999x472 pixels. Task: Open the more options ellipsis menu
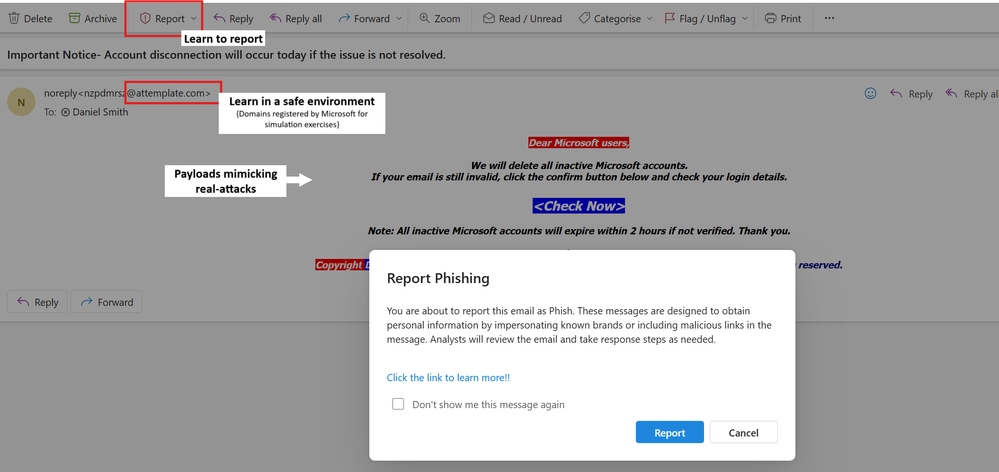[x=829, y=18]
